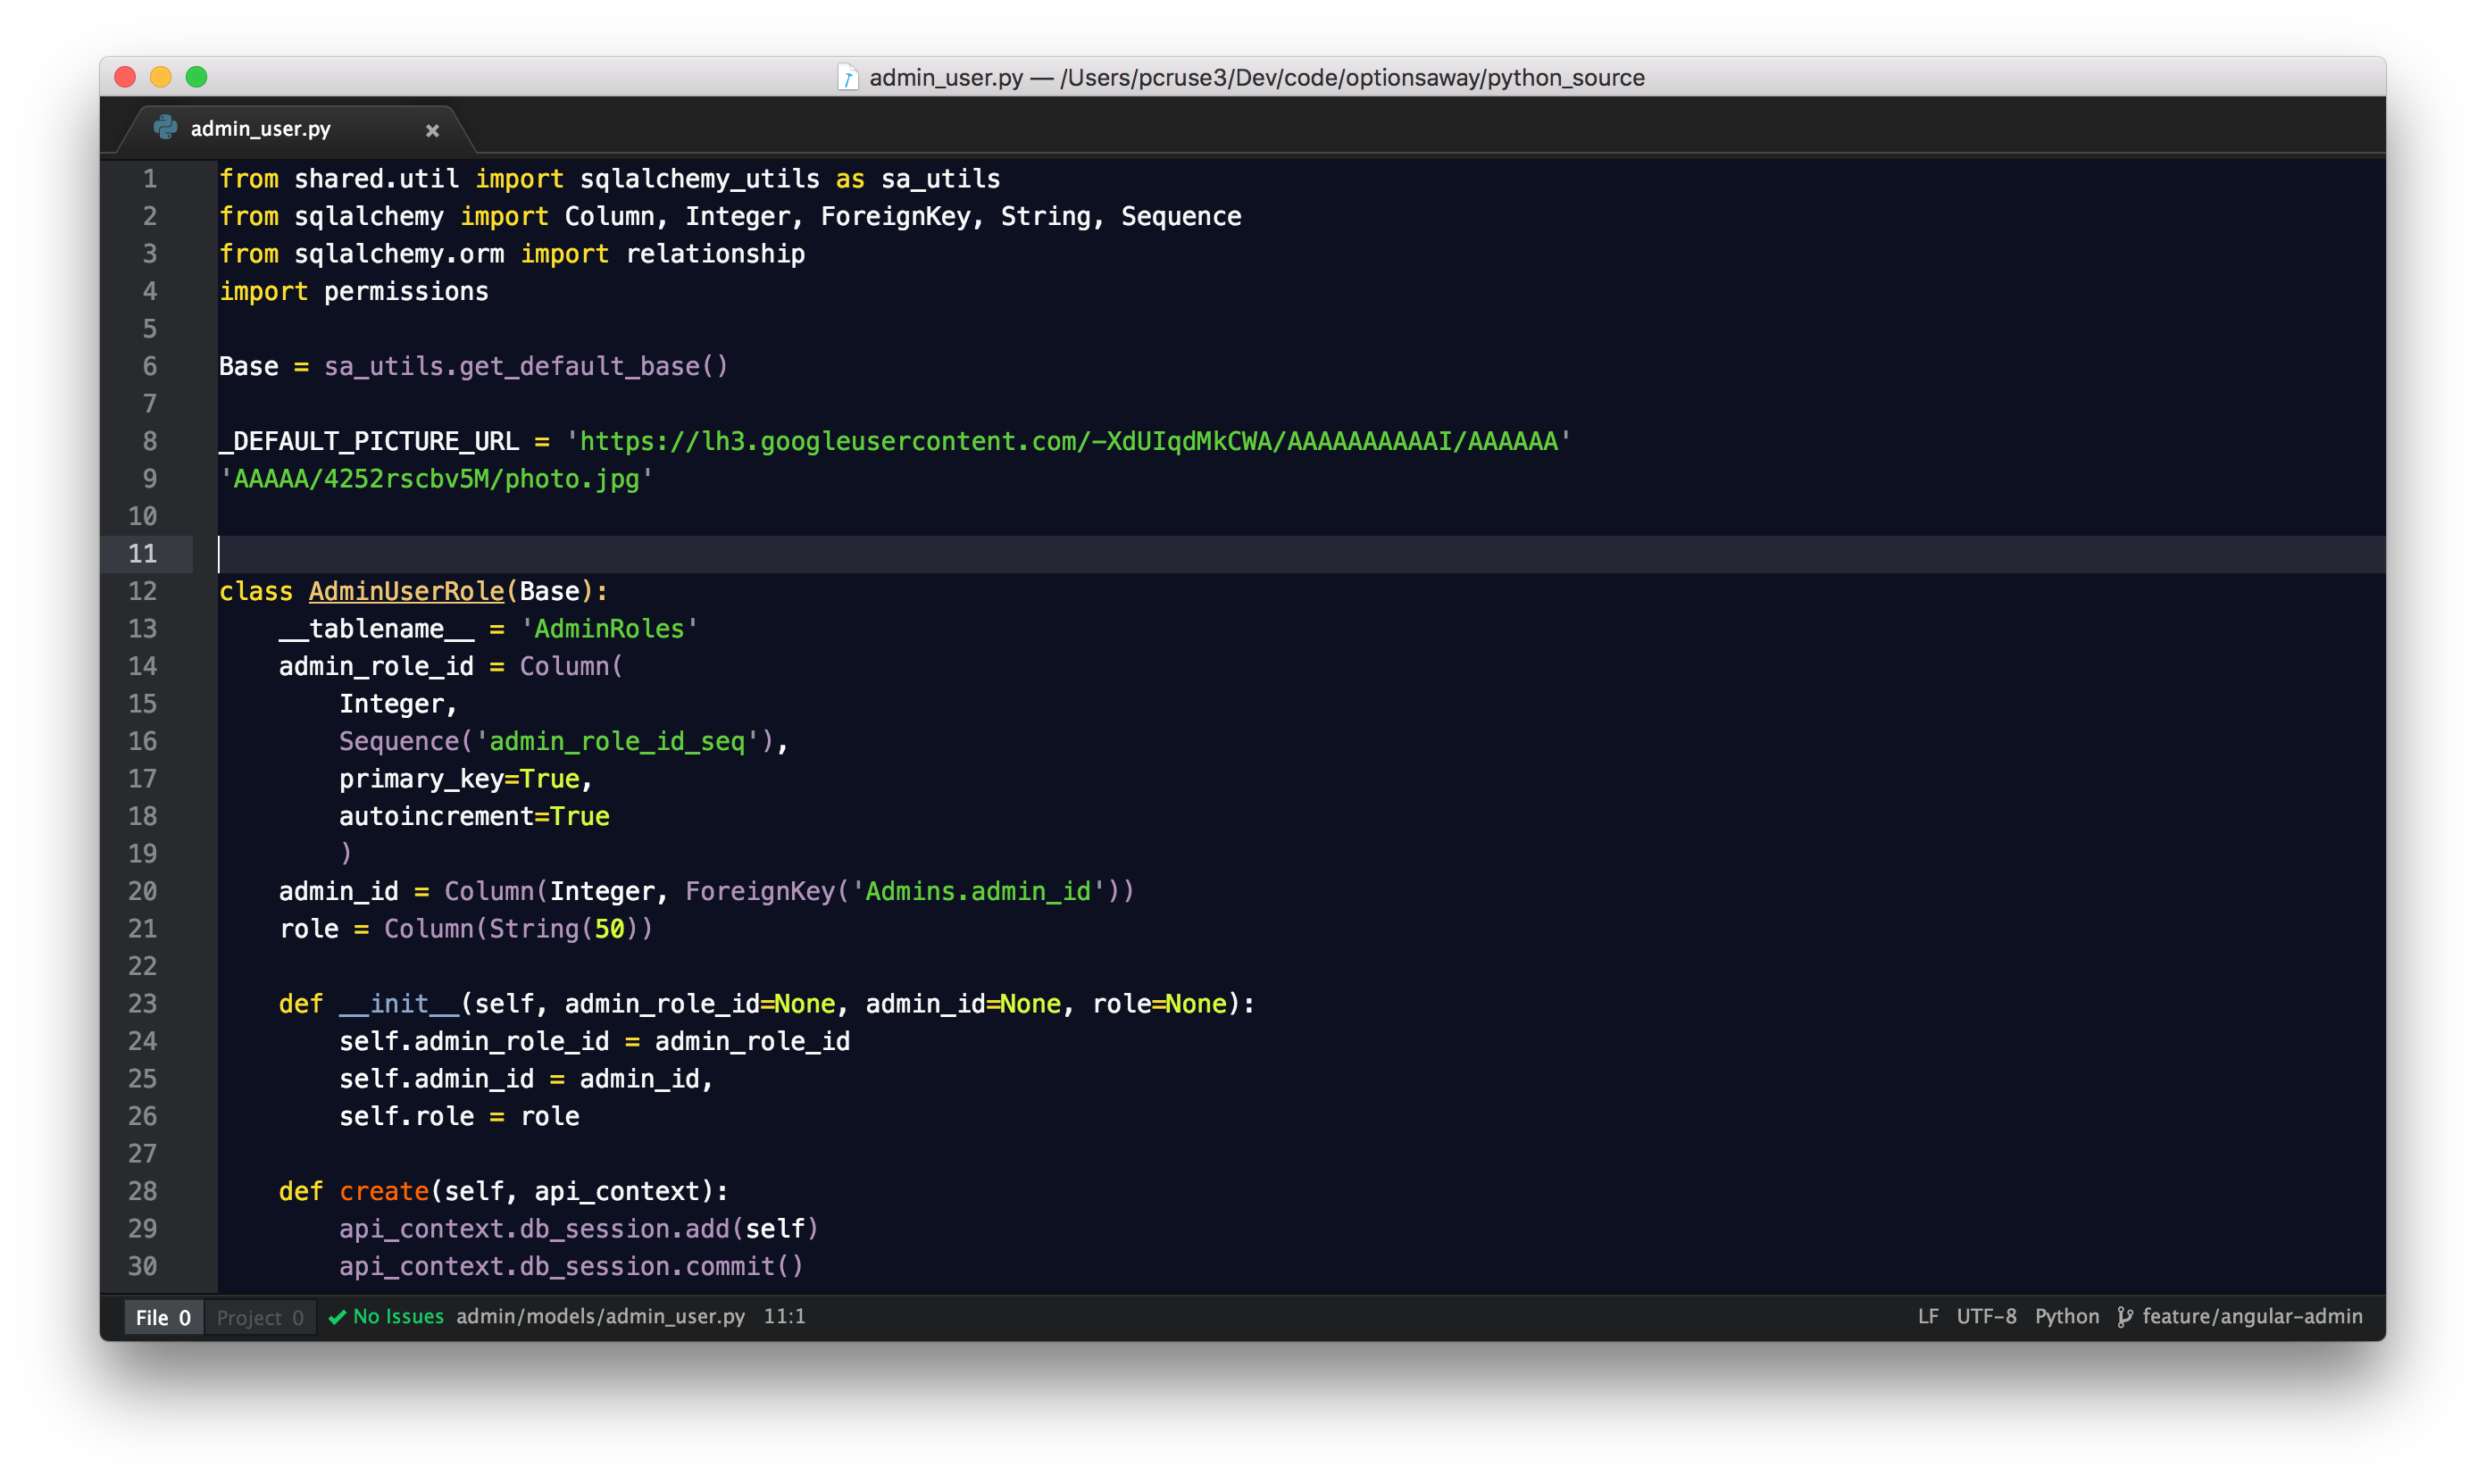Click the git branch icon in the status bar
The height and width of the screenshot is (1484, 2486).
pyautogui.click(x=2125, y=1317)
